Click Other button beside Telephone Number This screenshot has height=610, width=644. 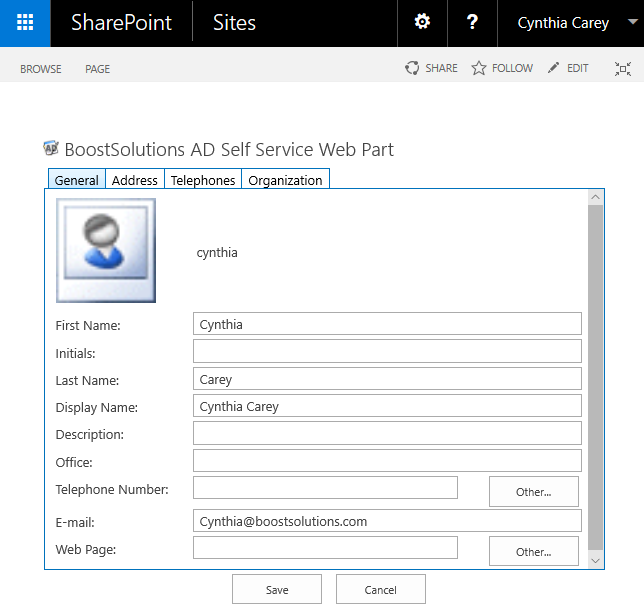tap(534, 492)
